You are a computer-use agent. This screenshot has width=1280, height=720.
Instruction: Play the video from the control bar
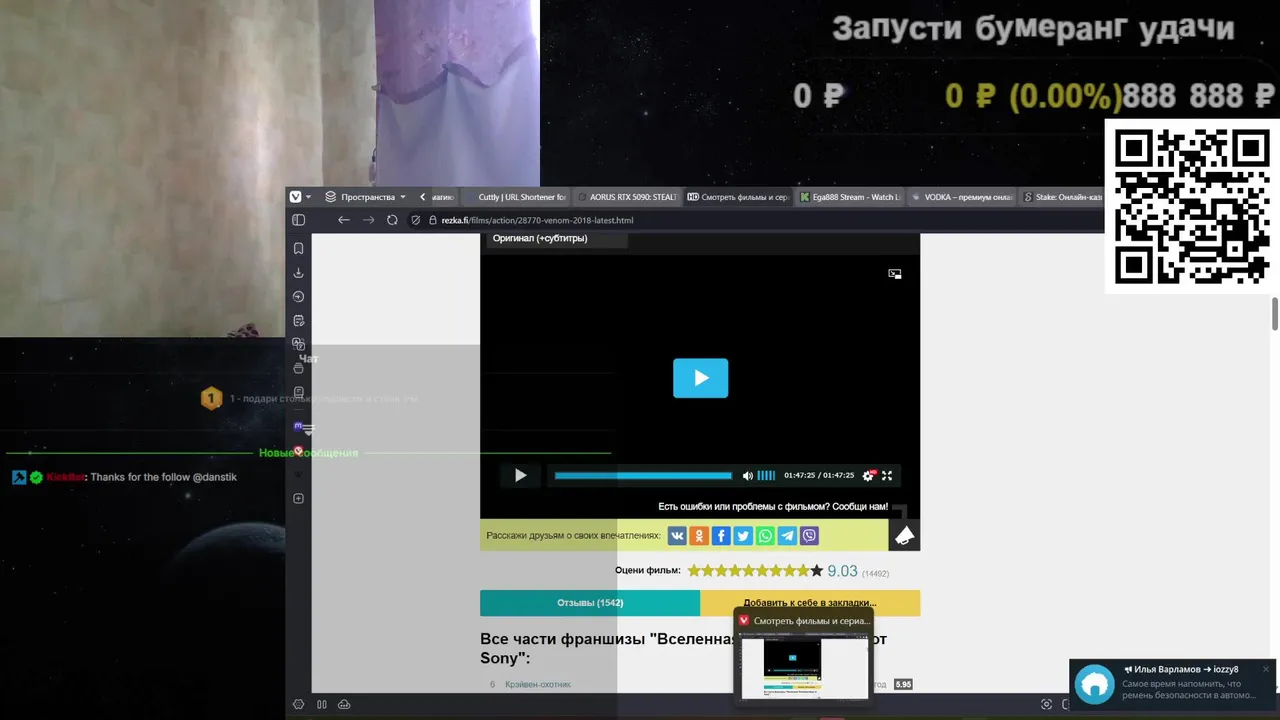(x=520, y=476)
